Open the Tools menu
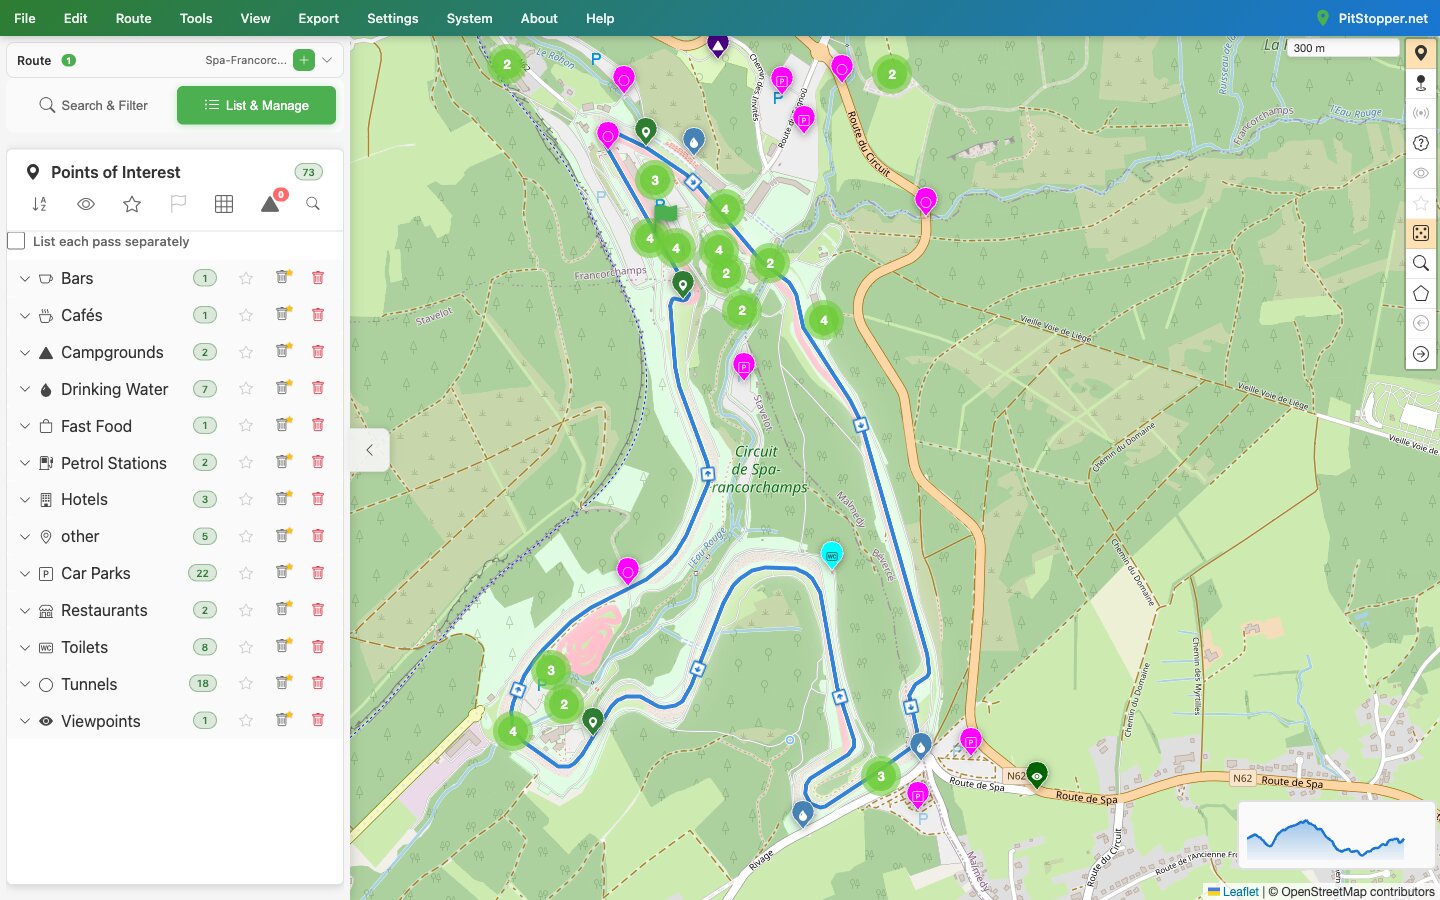 [x=196, y=18]
